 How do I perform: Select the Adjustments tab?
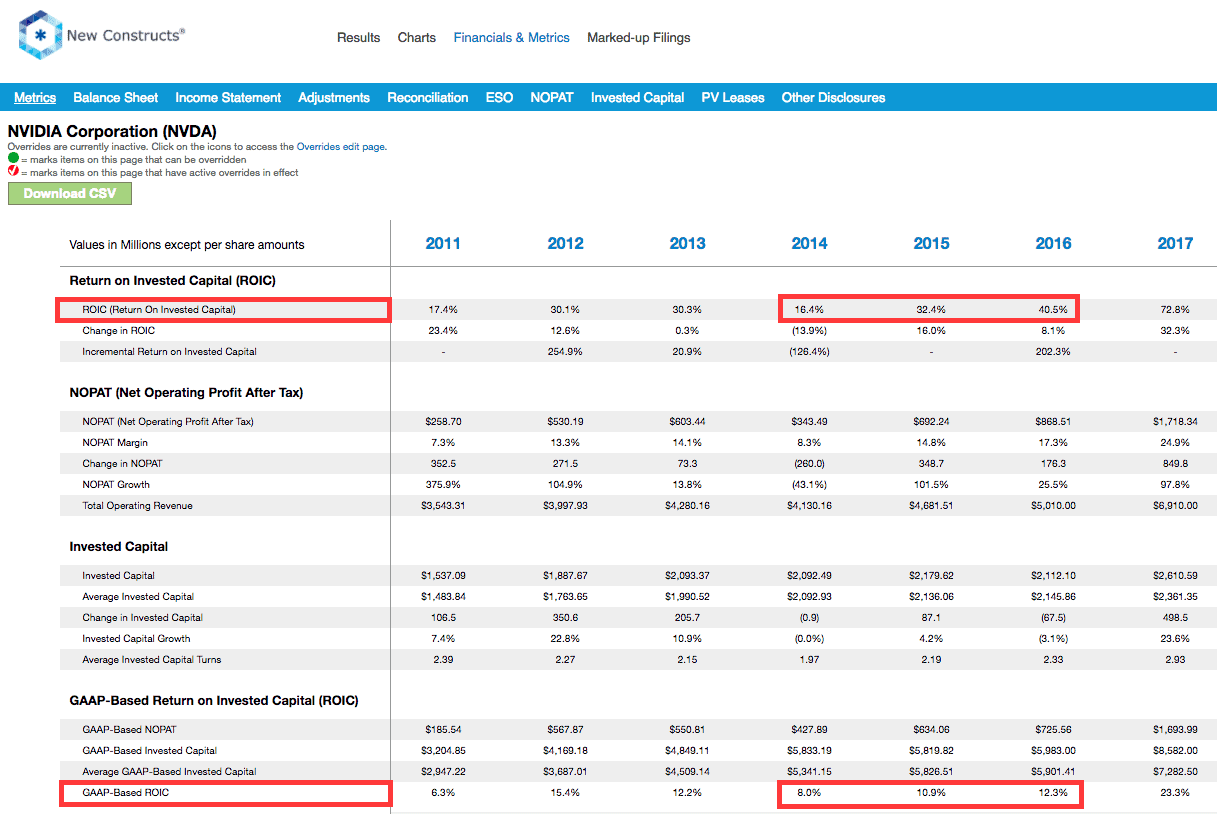coord(334,97)
